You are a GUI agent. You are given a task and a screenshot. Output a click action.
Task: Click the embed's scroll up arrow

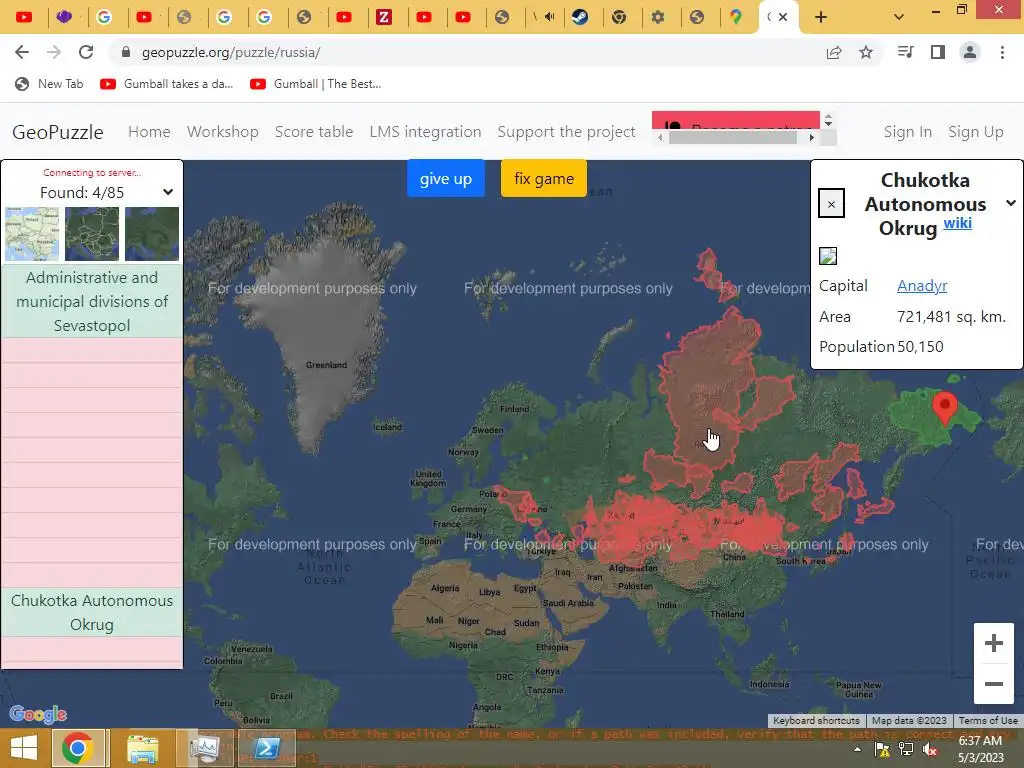pyautogui.click(x=828, y=116)
